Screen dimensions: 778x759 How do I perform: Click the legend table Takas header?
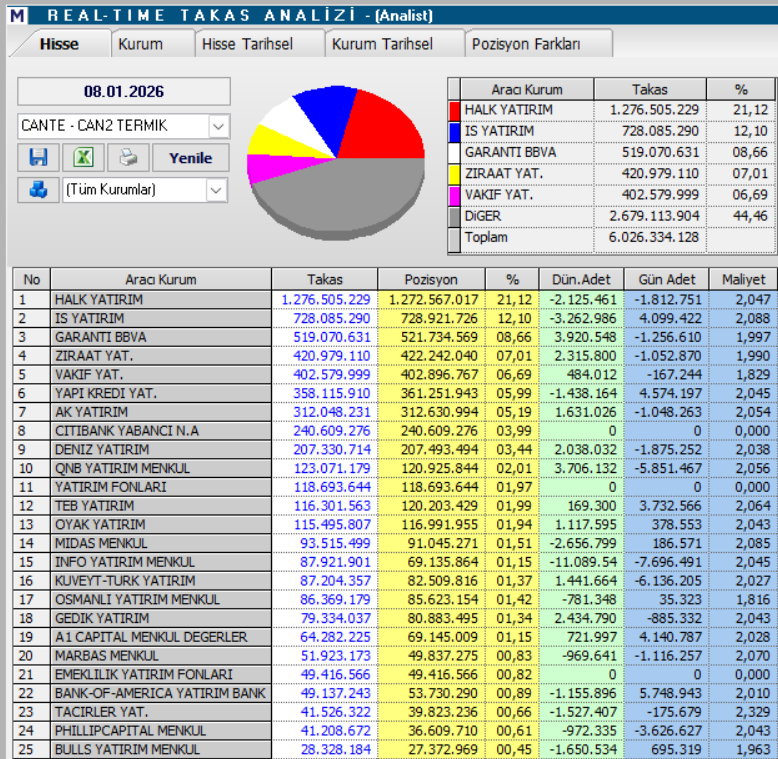[x=649, y=89]
